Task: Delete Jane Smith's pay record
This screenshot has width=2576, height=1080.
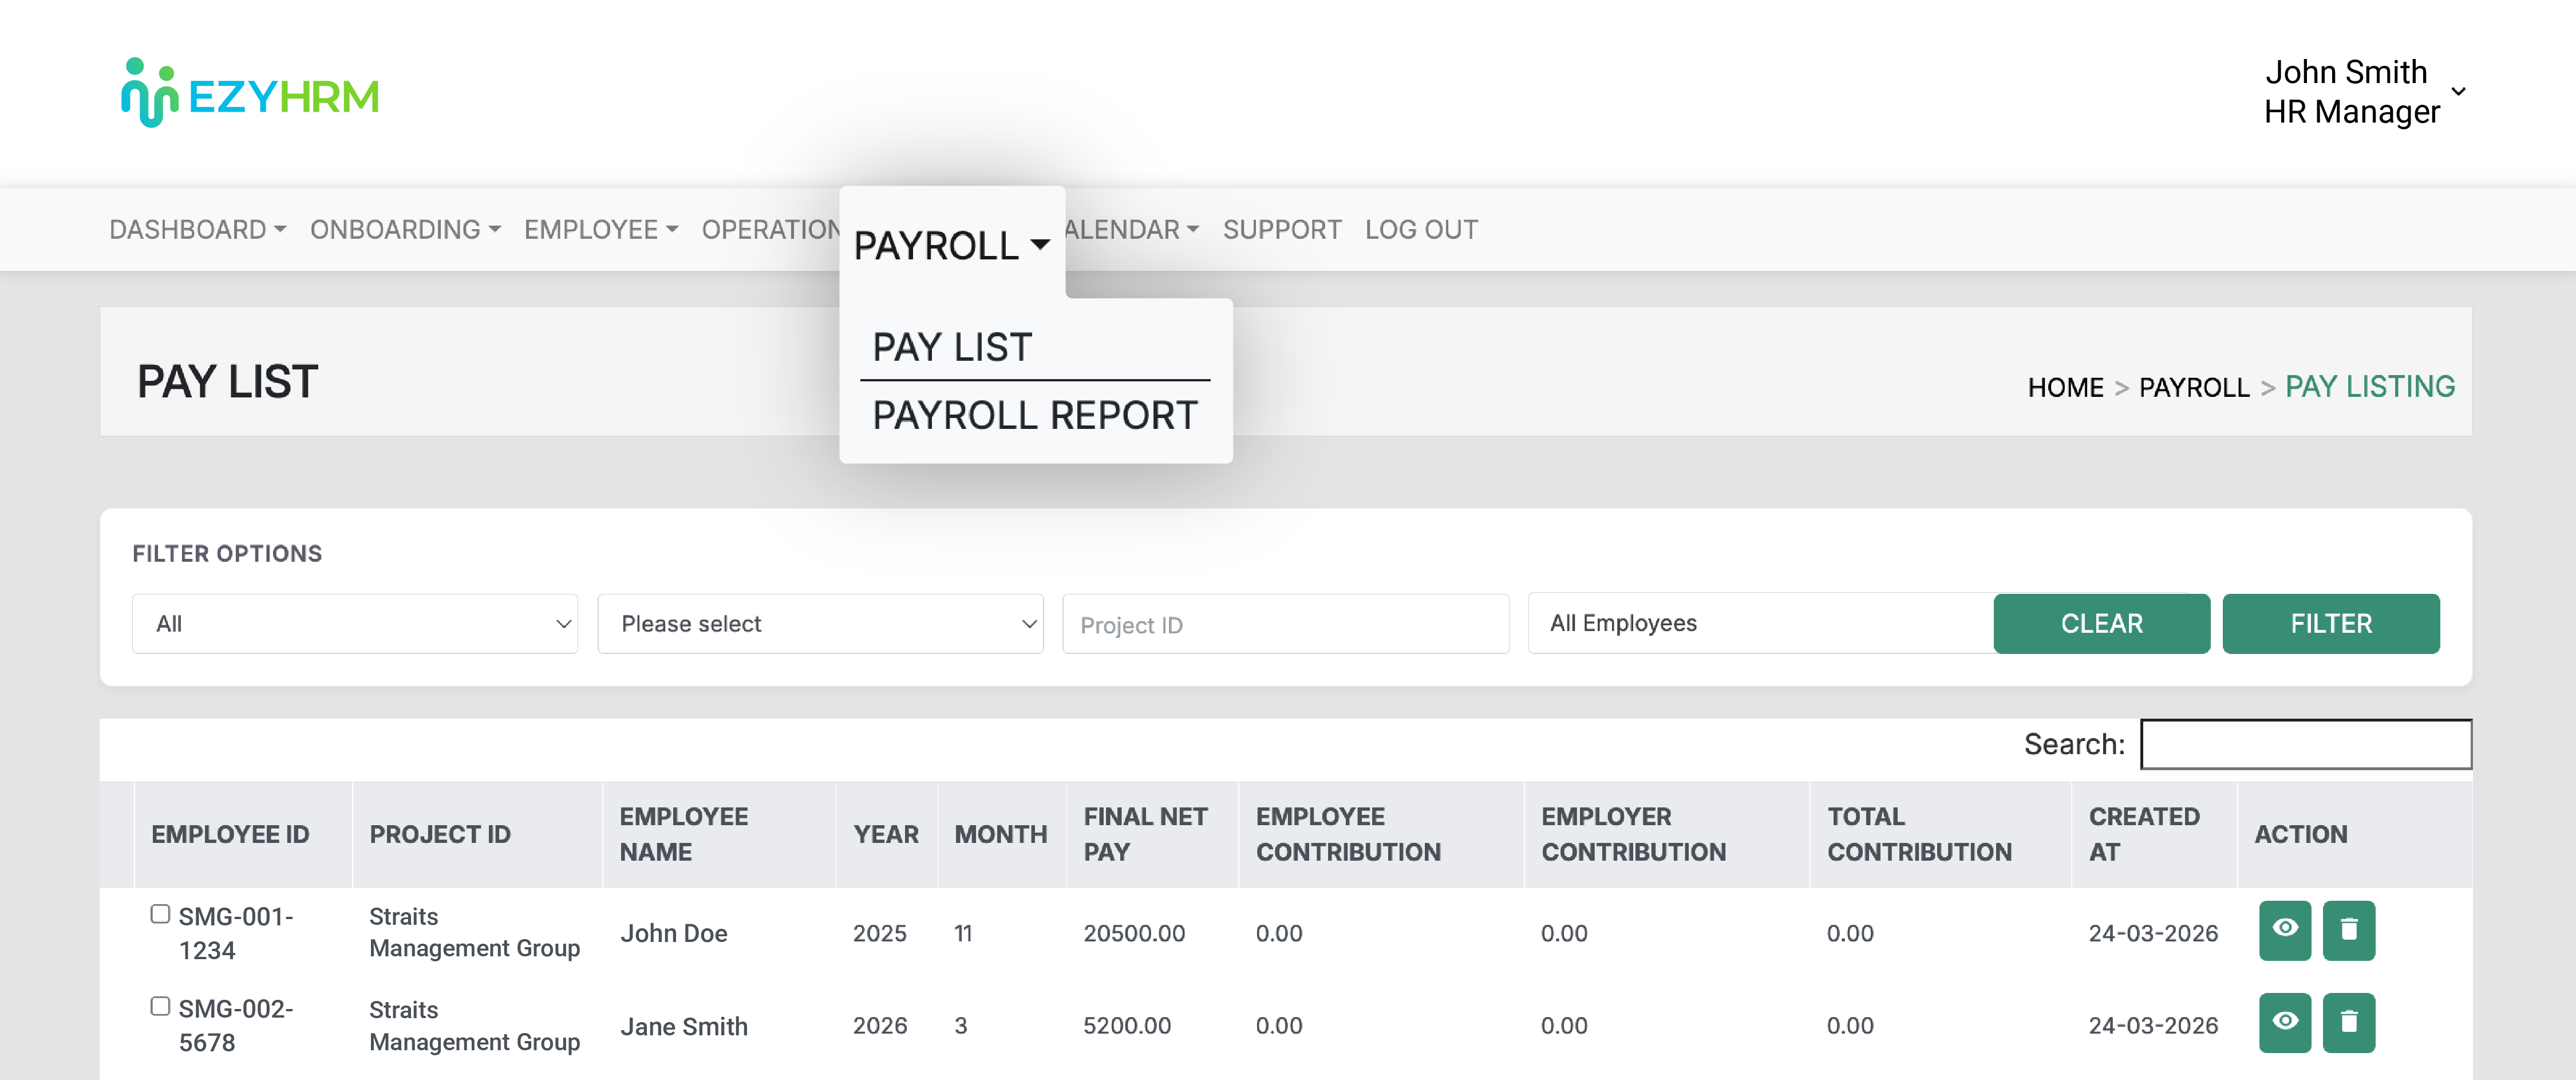Action: coord(2348,1023)
